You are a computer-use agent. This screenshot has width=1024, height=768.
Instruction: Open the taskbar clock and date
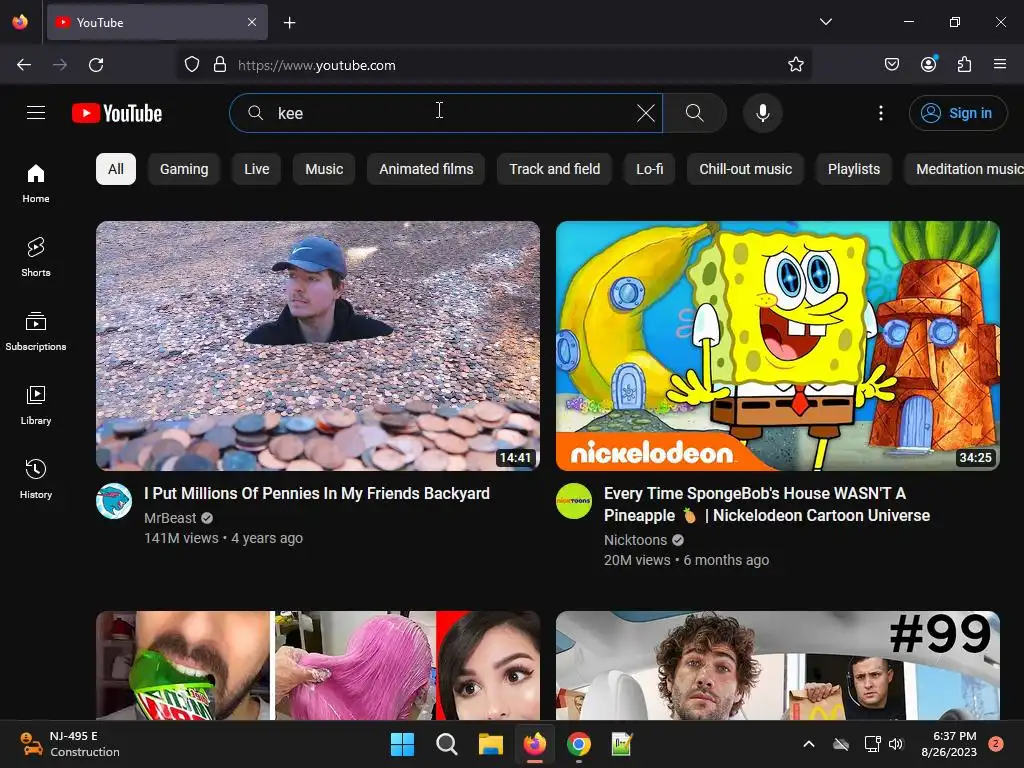pos(949,744)
